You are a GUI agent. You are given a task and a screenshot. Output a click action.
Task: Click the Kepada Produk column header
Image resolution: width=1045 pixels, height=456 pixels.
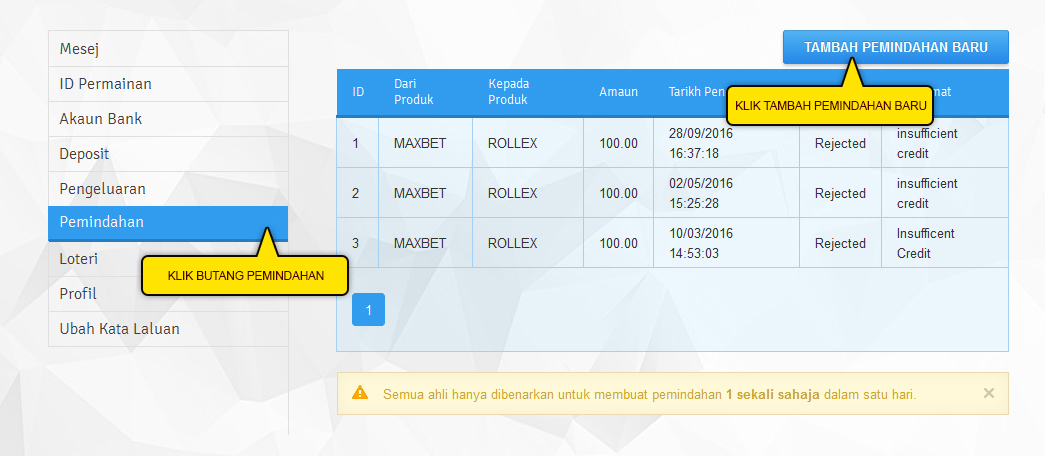tap(508, 92)
